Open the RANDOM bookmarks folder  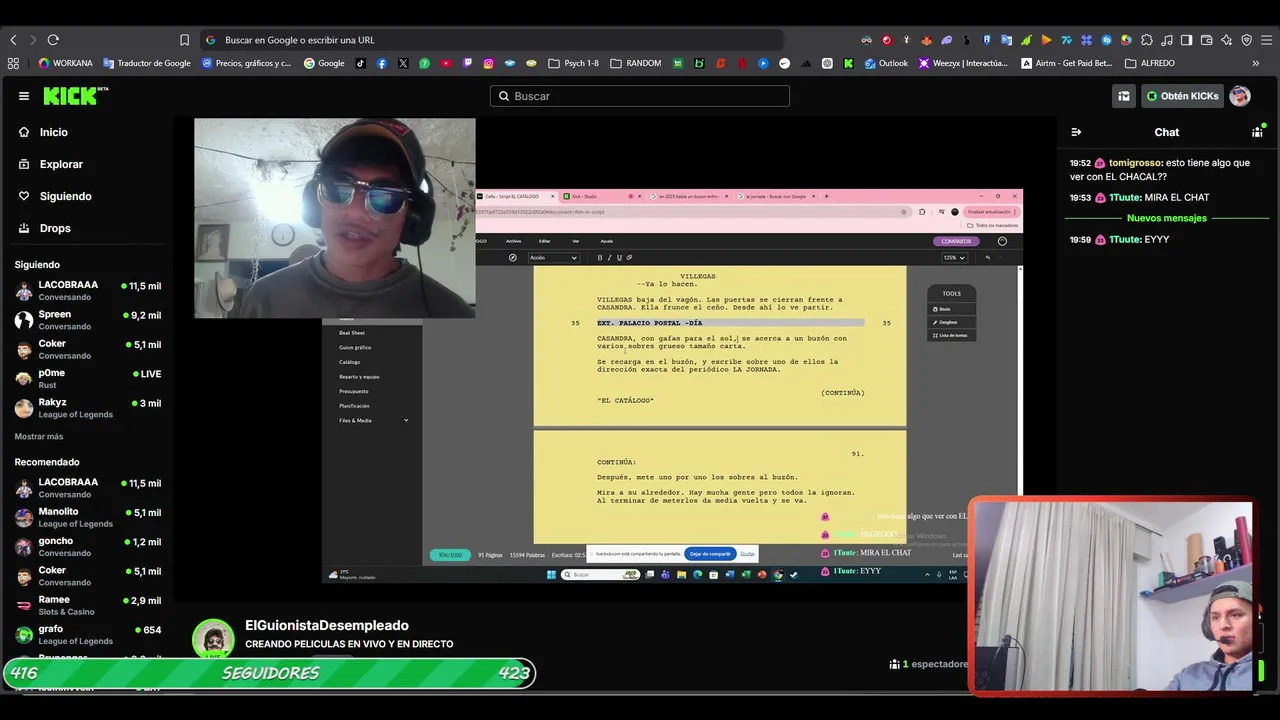[x=635, y=63]
